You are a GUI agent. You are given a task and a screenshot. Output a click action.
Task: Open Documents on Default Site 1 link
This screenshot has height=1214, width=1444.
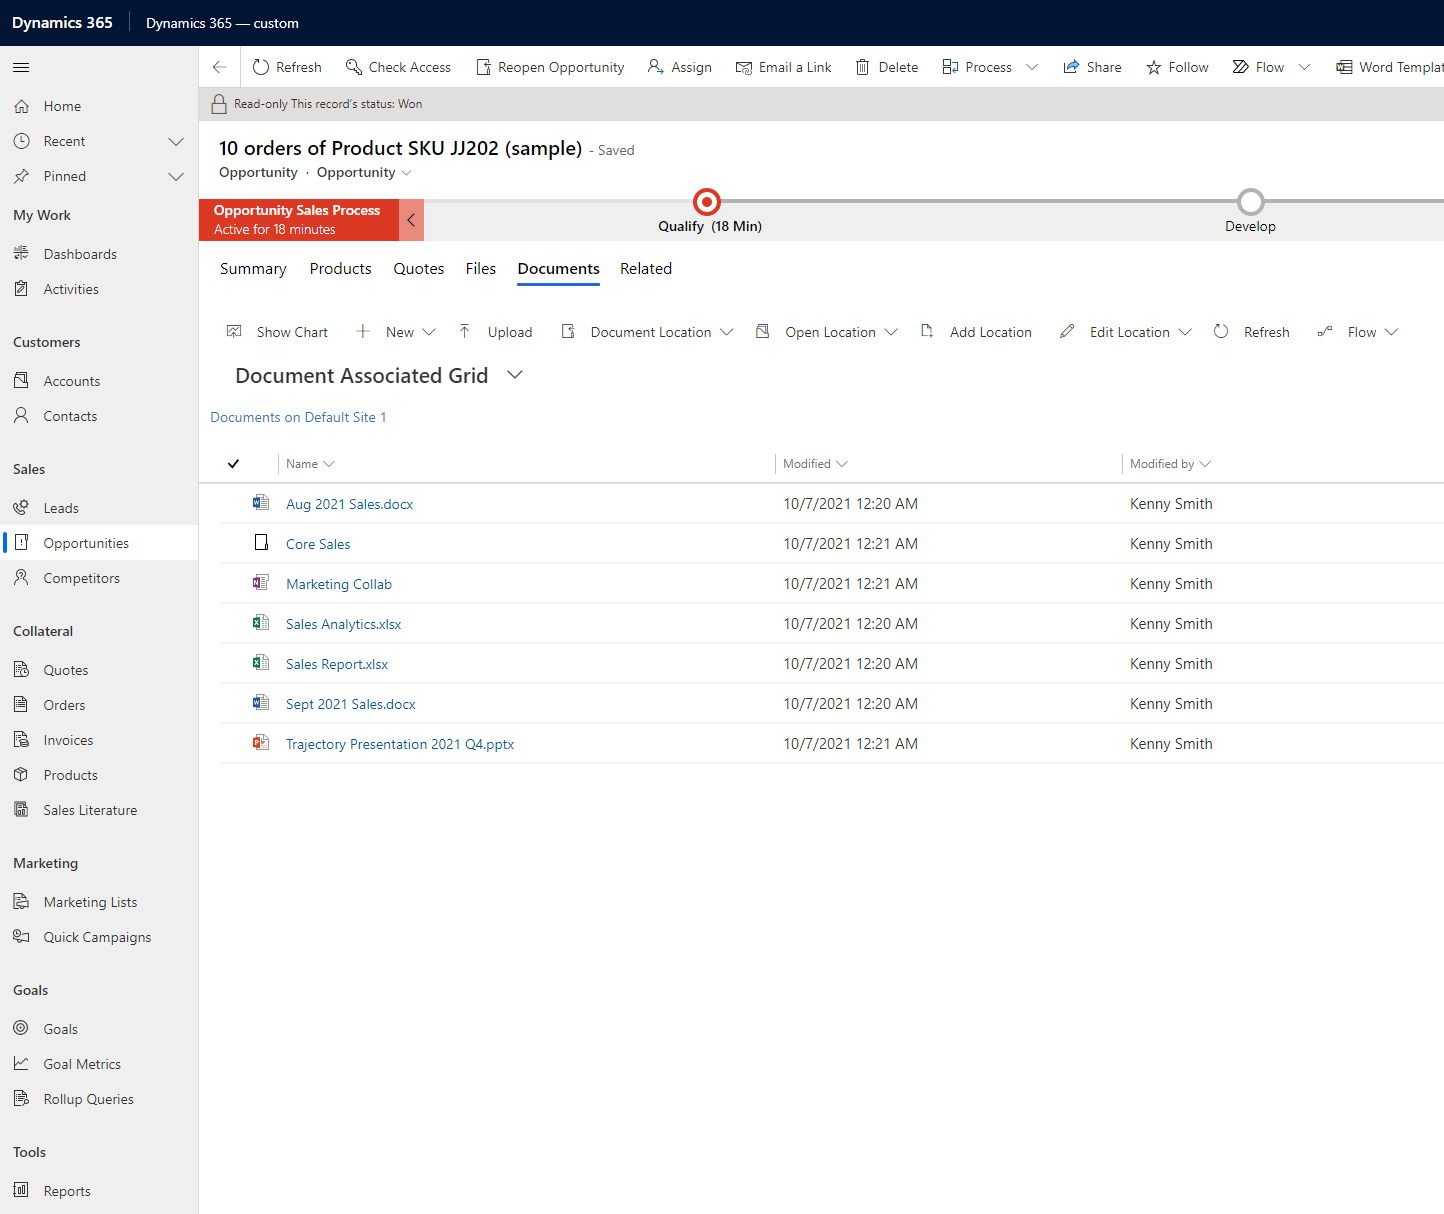point(298,417)
